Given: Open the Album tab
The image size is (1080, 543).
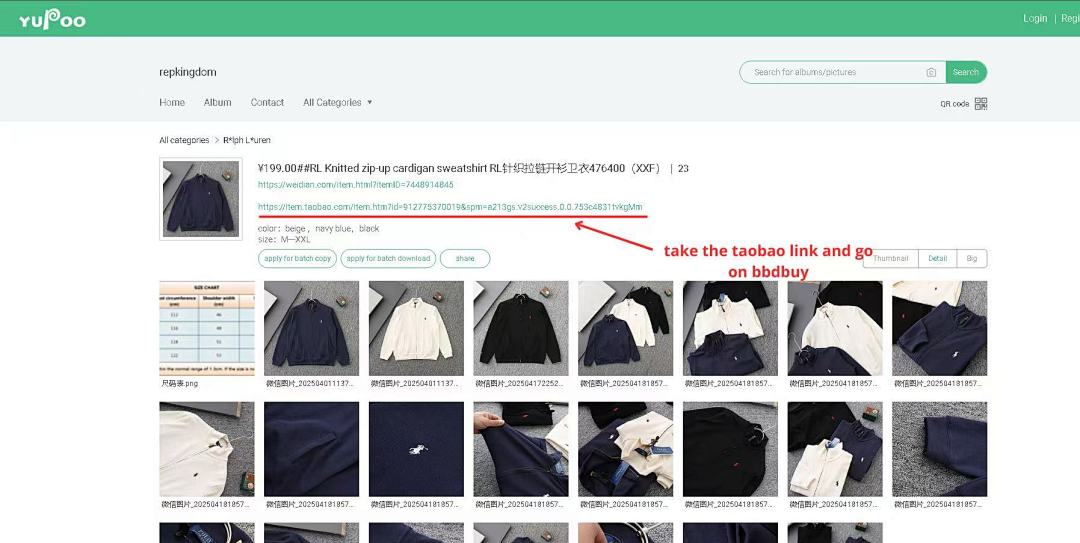Looking at the screenshot, I should coord(218,102).
